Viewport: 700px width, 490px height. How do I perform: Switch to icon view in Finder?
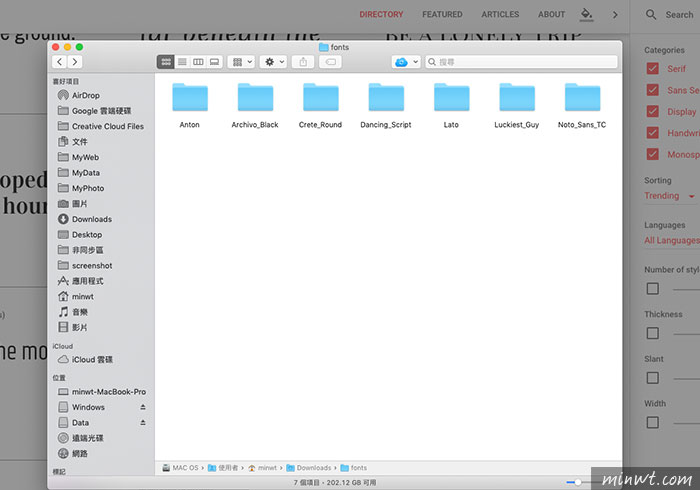coord(166,62)
